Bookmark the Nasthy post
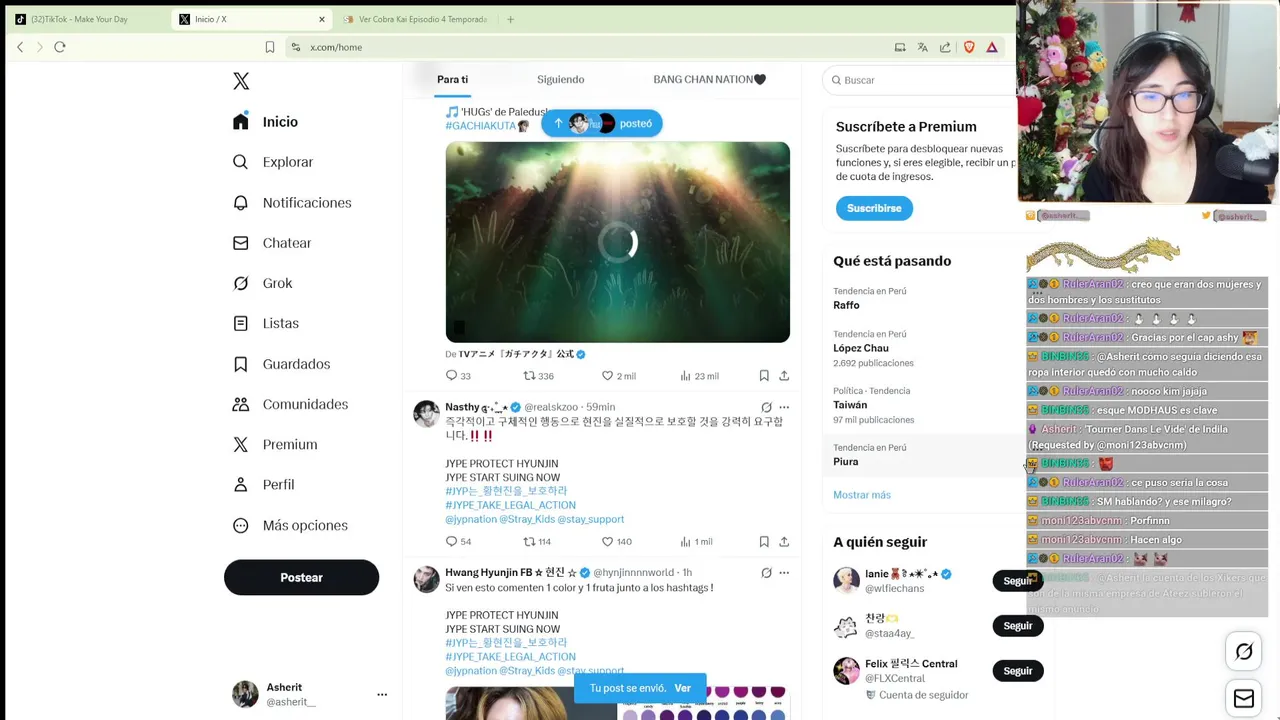 pyautogui.click(x=764, y=542)
